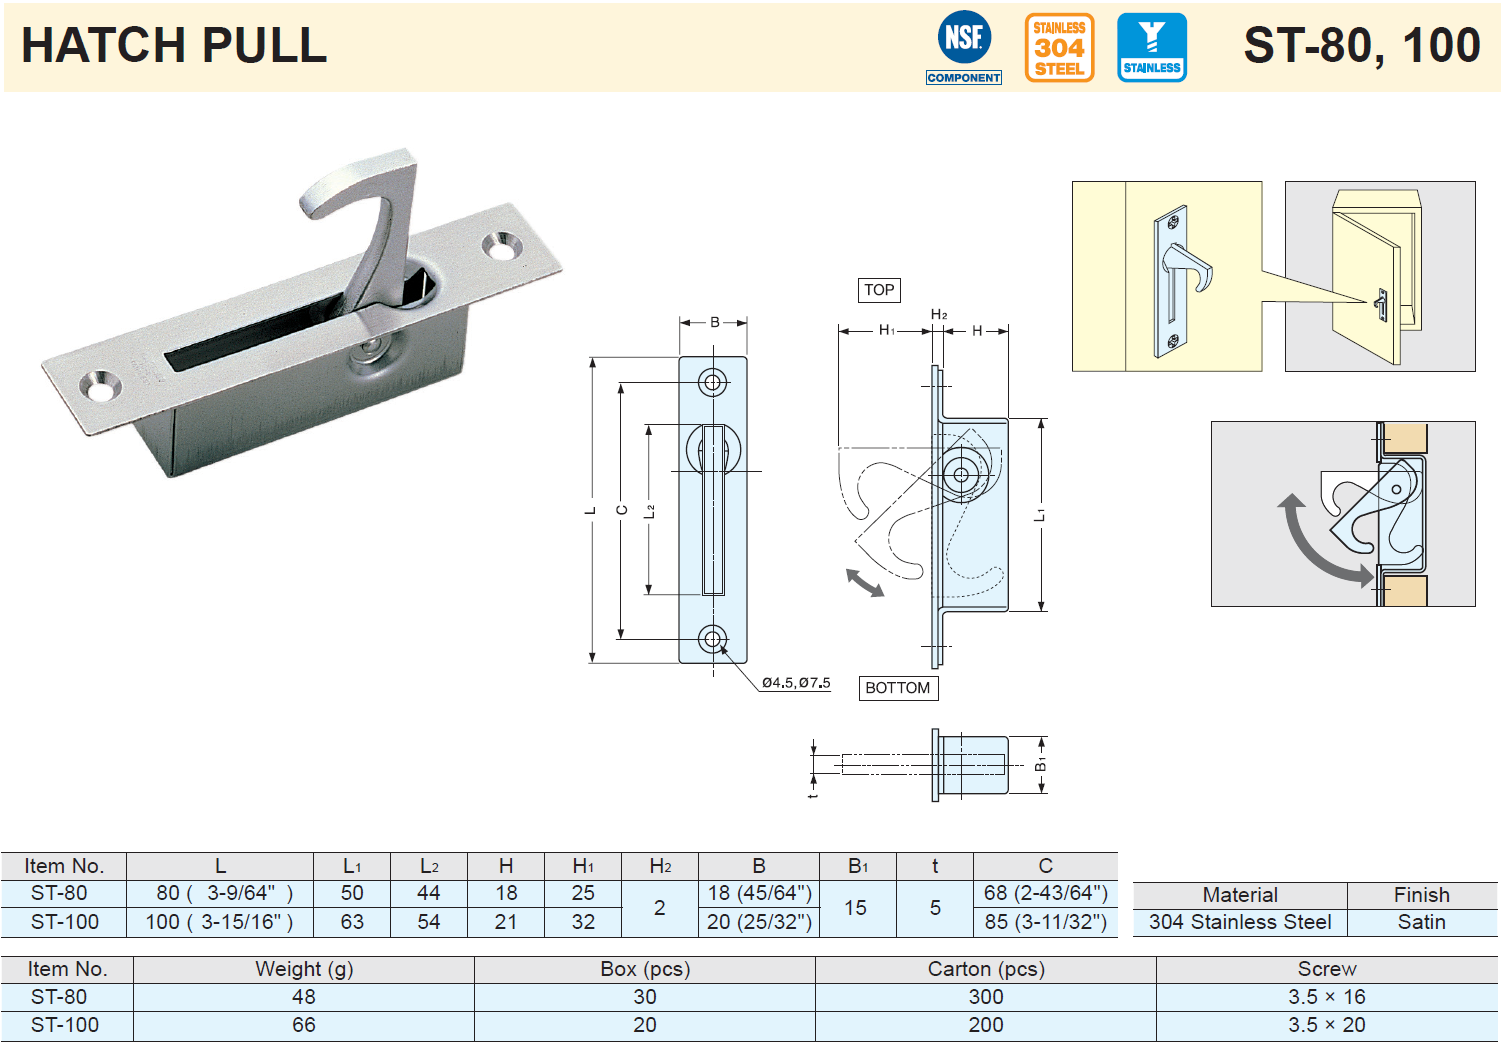Click the BOTTOM label box
This screenshot has width=1502, height=1044.
pyautogui.click(x=898, y=688)
